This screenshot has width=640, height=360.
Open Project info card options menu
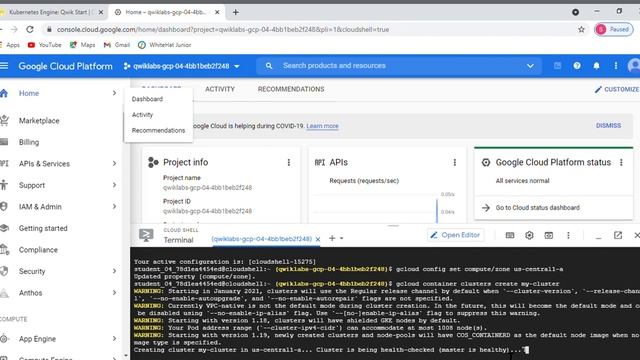click(289, 162)
